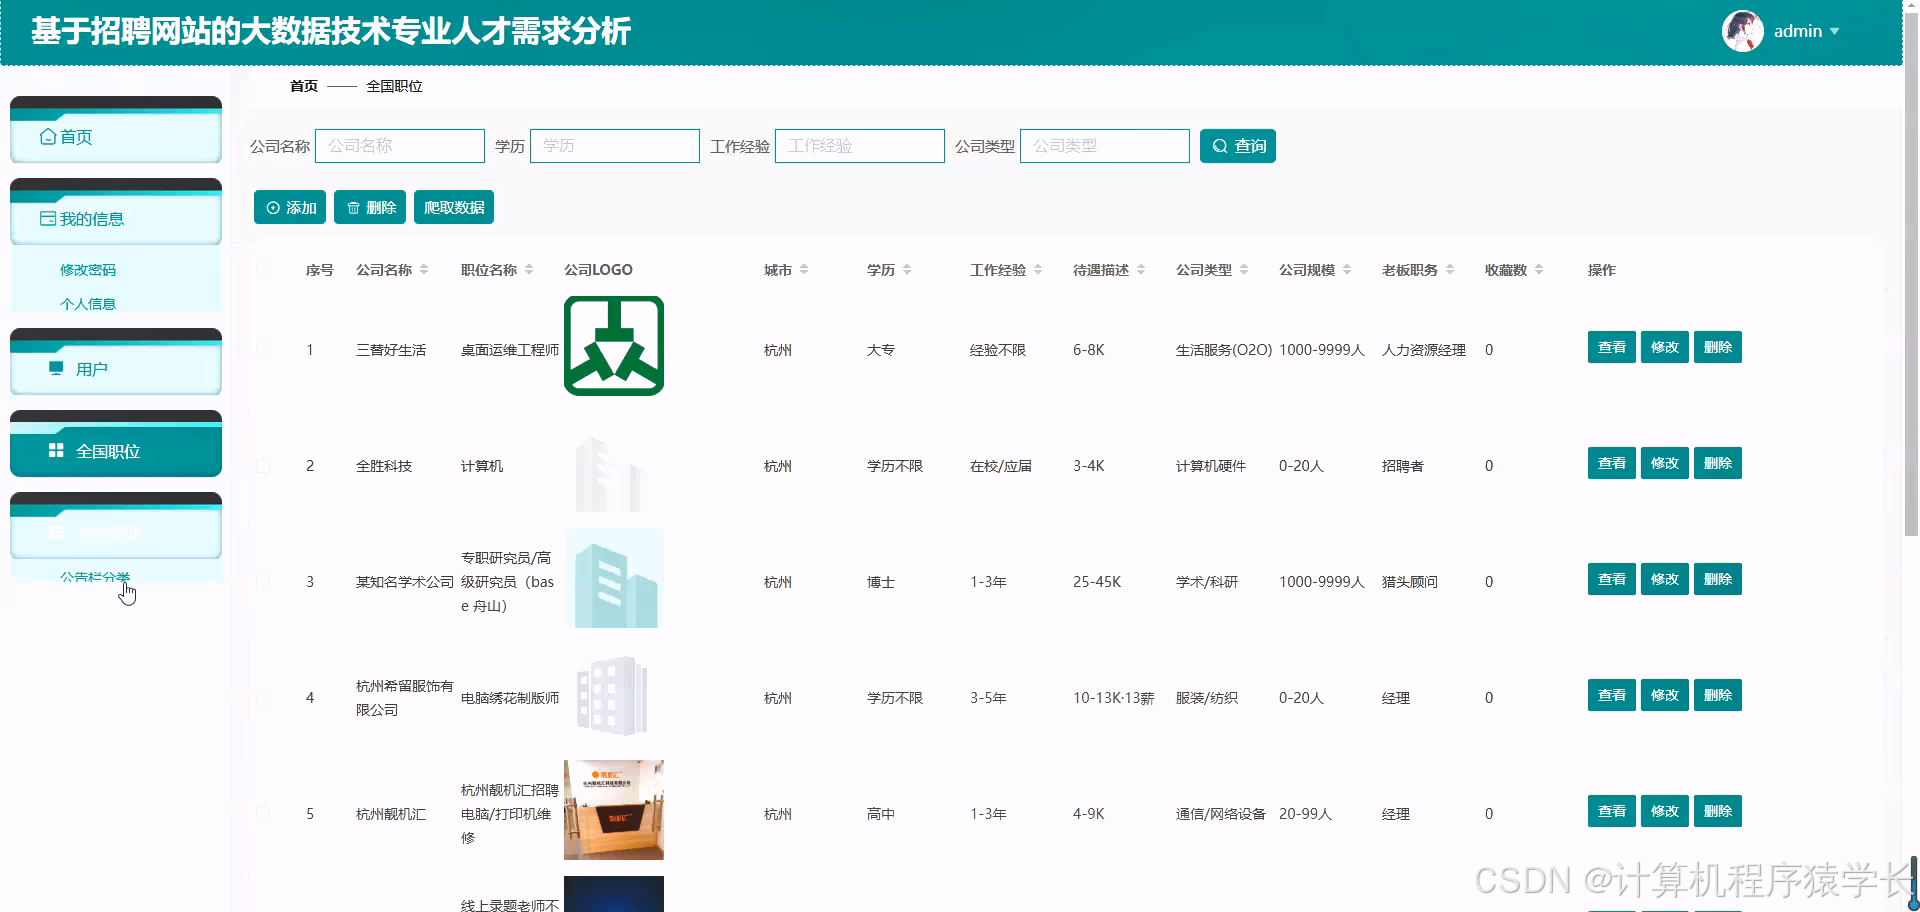The width and height of the screenshot is (1920, 912).
Task: Click the 全国职位 grid icon
Action: 56,450
